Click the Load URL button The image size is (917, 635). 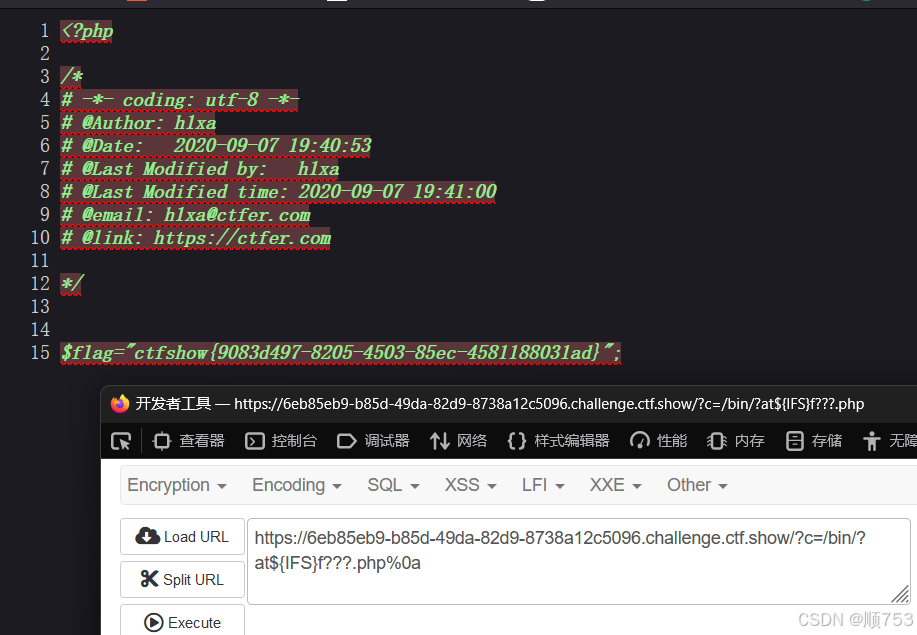pos(182,536)
